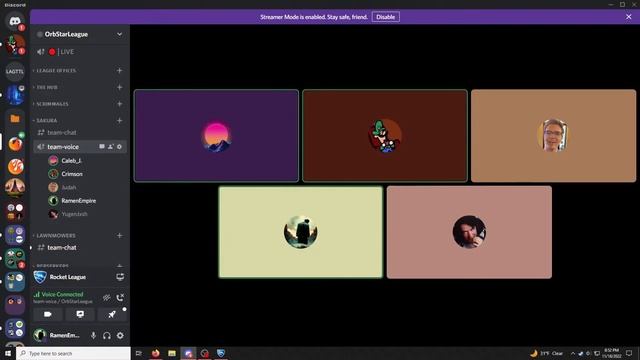Open Task View on the taskbar
Screen dimensions: 640x360
click(x=138, y=353)
